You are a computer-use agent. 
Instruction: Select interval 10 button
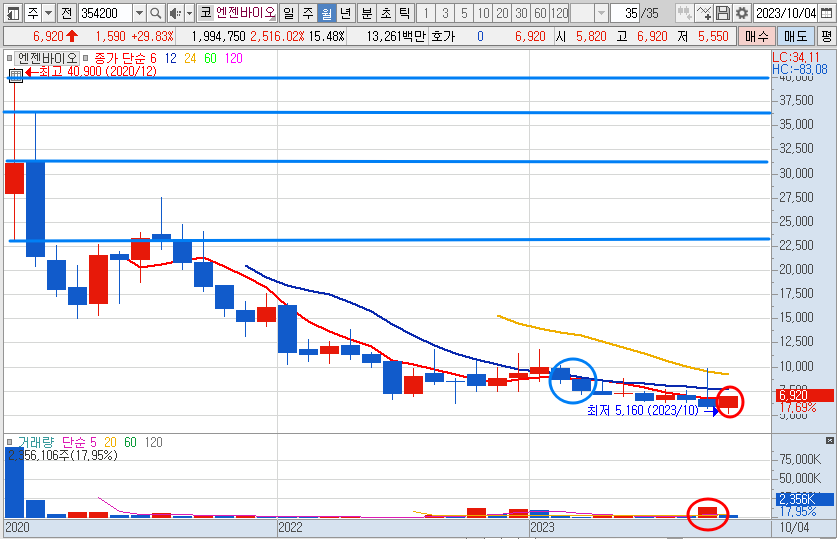point(484,12)
